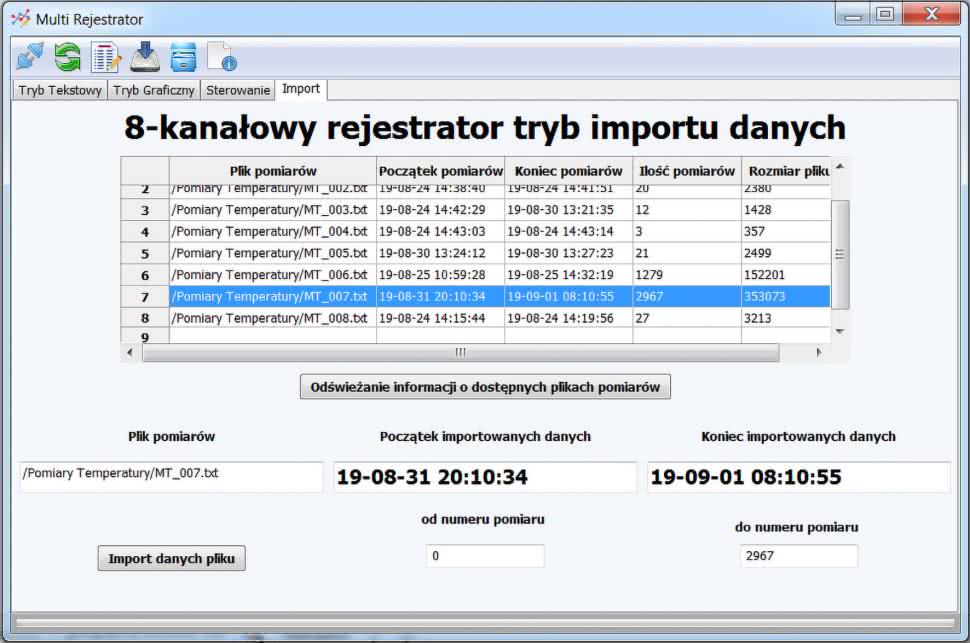Click the table's horizontal scrollbar thumb
Viewport: 970px width, 643px height.
click(x=460, y=352)
